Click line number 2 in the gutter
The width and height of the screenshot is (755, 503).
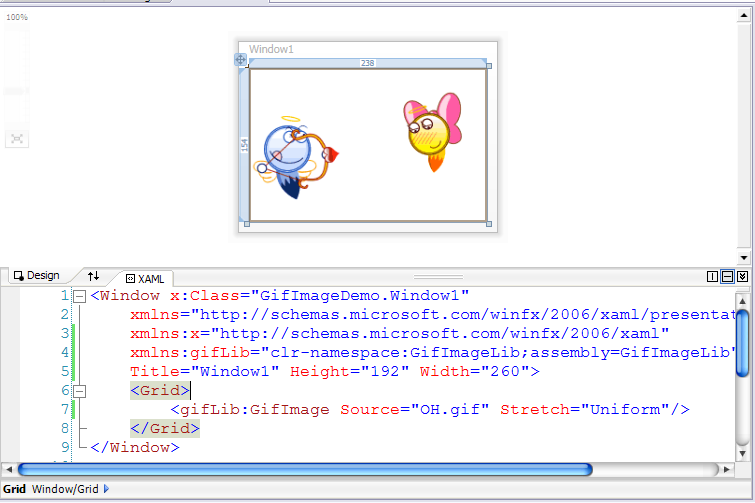point(65,314)
